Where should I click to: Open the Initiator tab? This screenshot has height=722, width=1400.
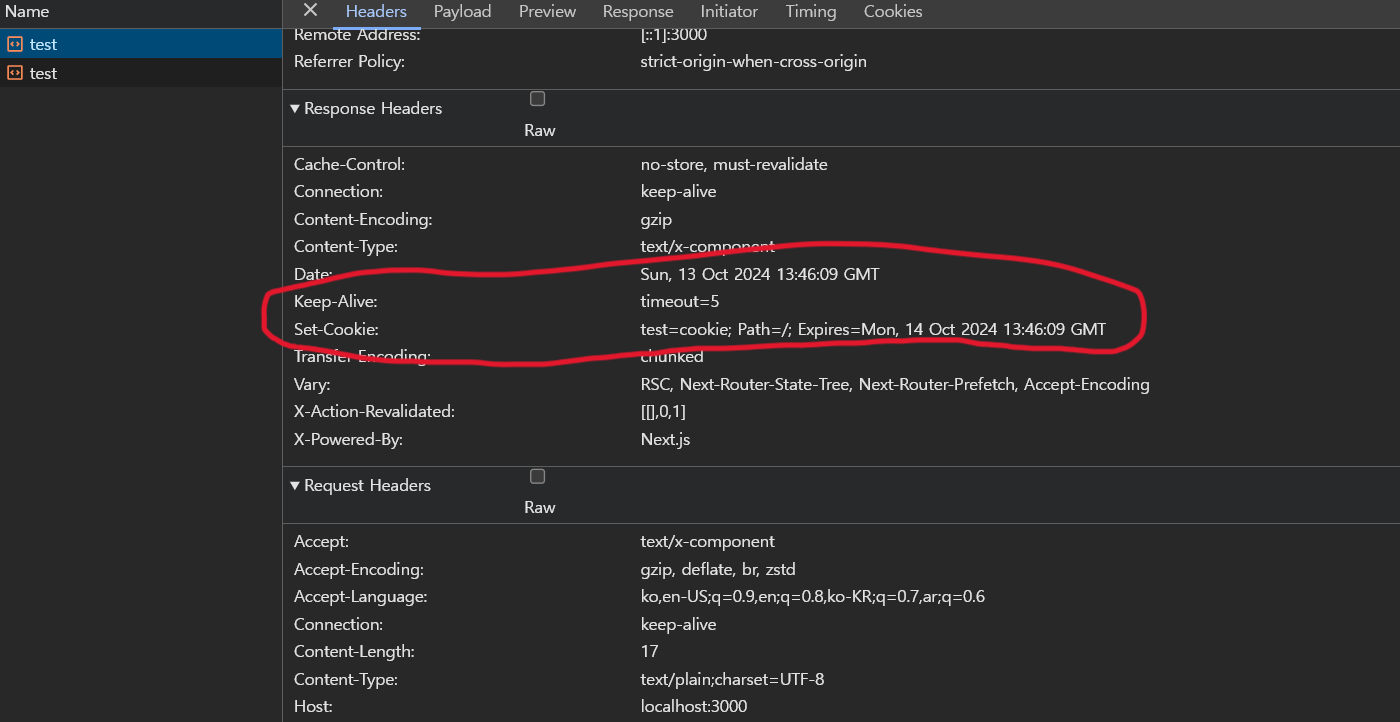coord(728,12)
